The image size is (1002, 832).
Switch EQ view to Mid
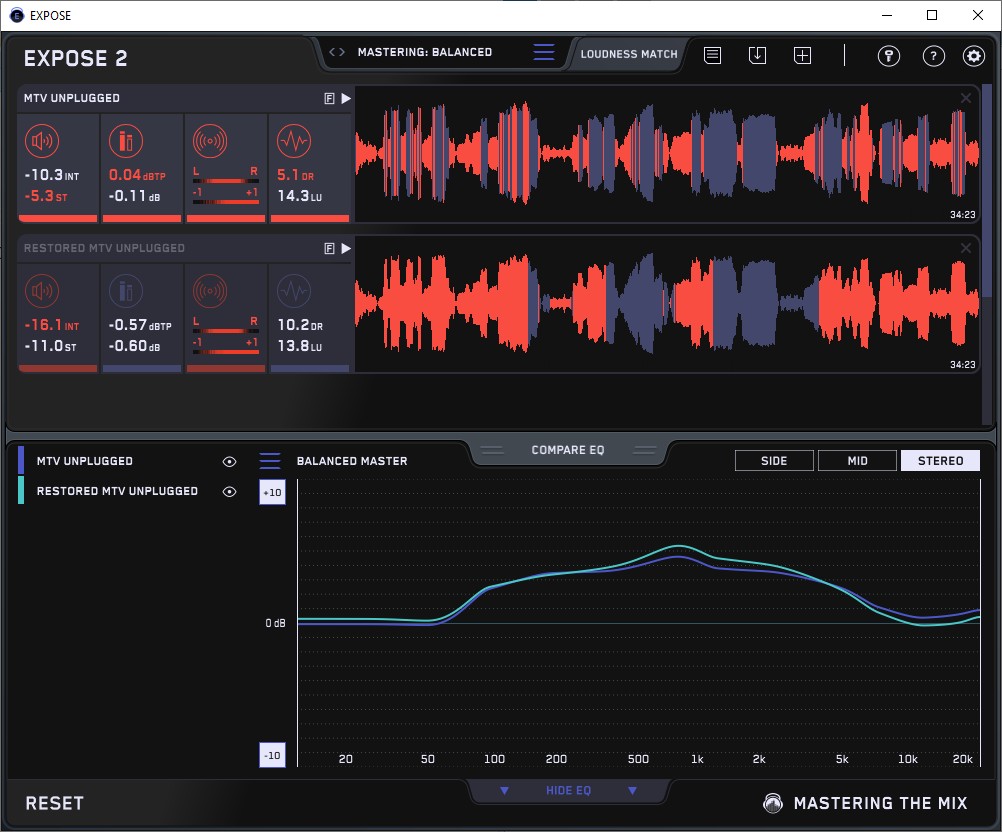pos(856,461)
